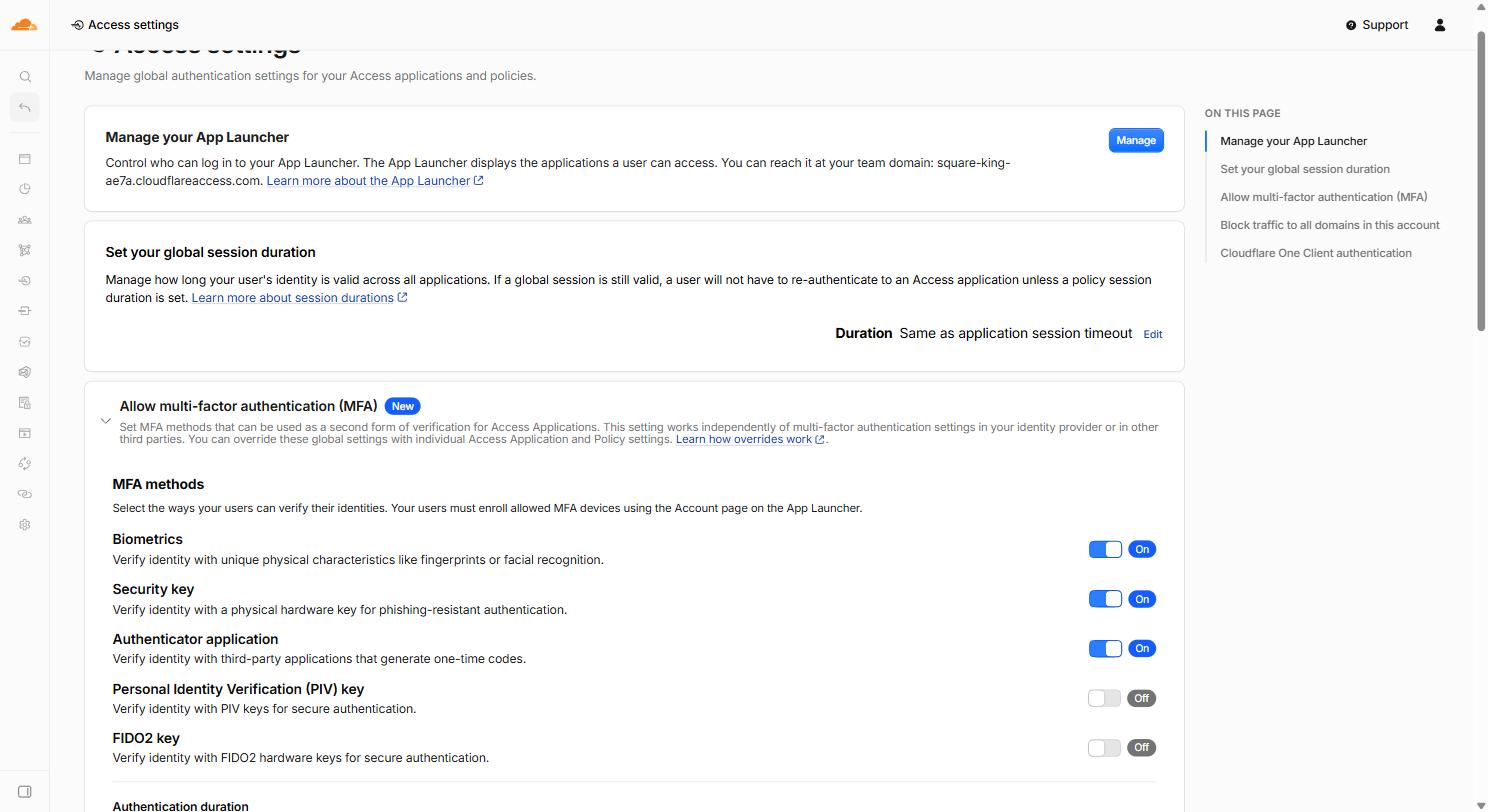The height and width of the screenshot is (812, 1488).
Task: Go to Cloudflare One Client authentication section
Action: click(1316, 253)
